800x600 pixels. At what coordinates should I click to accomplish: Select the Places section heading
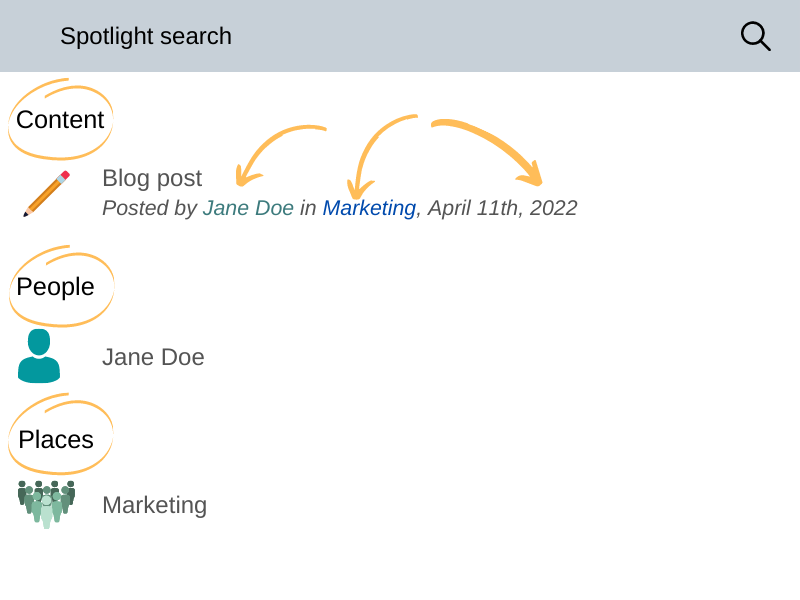point(56,440)
